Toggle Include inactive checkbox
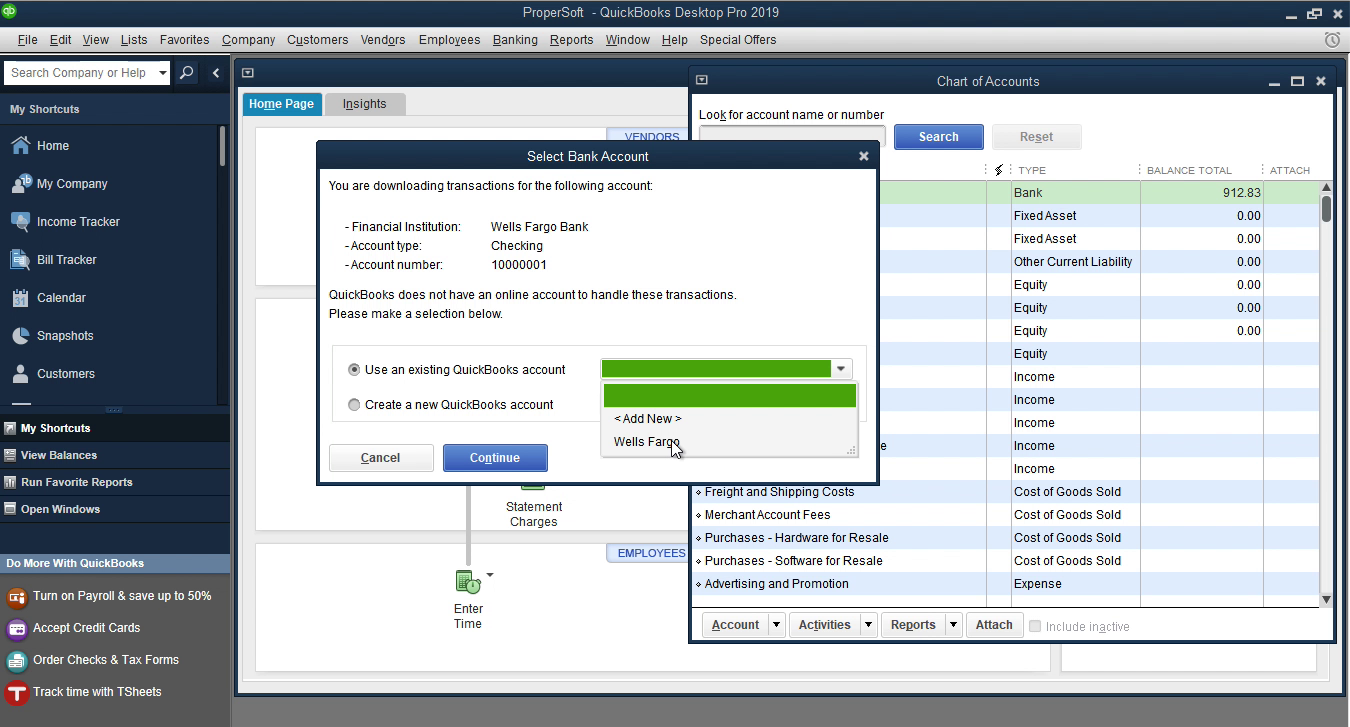1350x727 pixels. (1035, 626)
